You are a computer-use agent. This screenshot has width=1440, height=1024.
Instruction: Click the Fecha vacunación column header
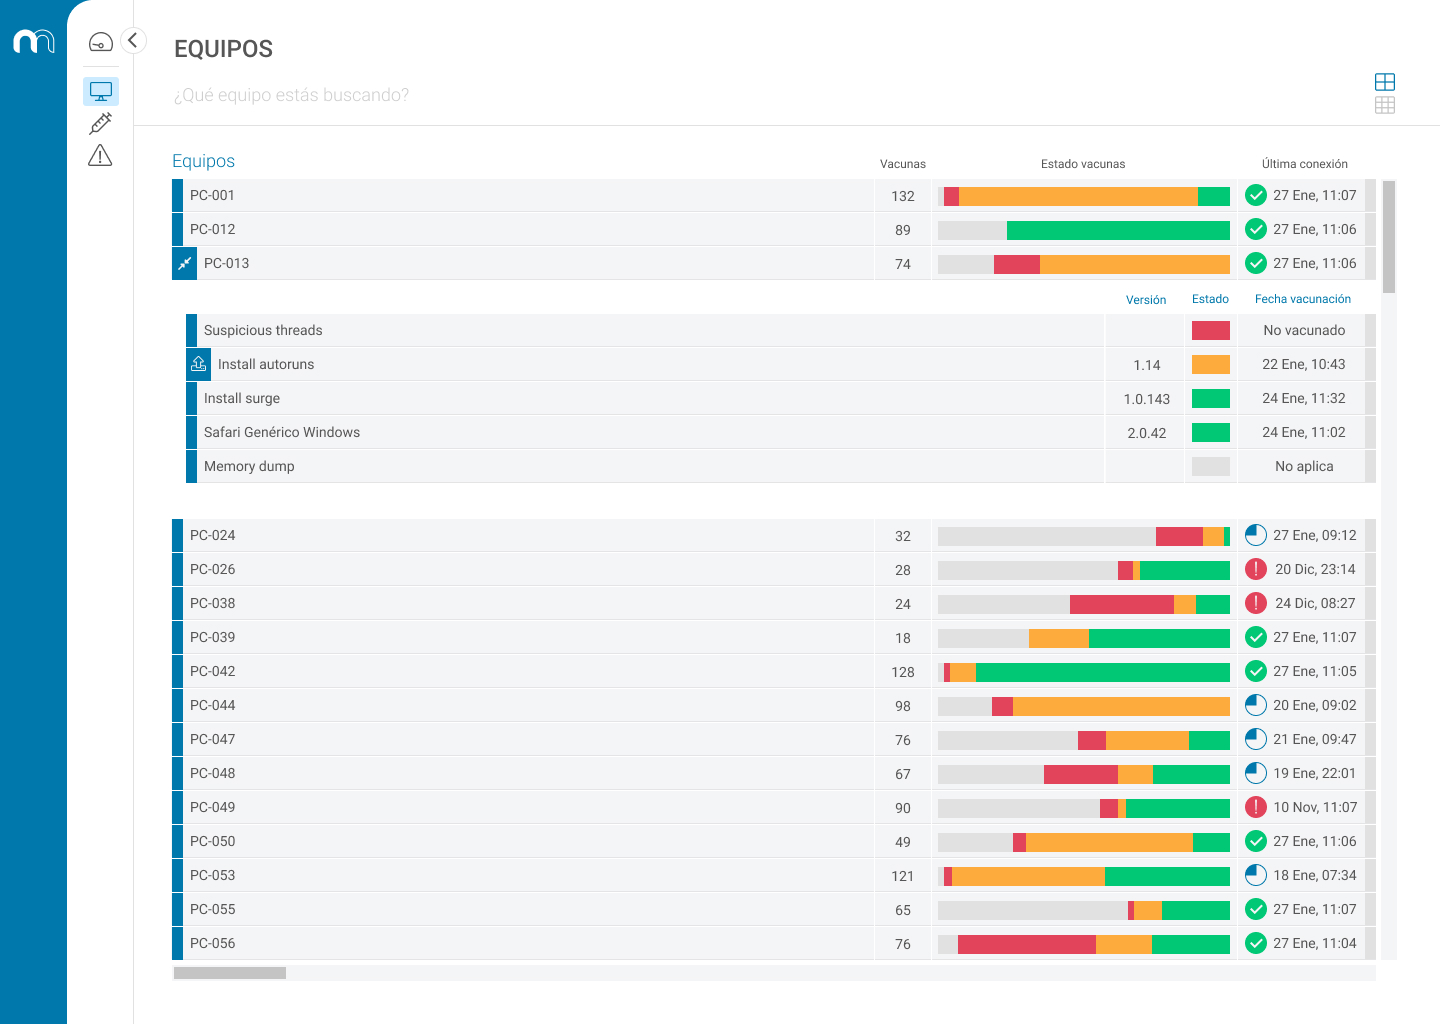tap(1303, 299)
